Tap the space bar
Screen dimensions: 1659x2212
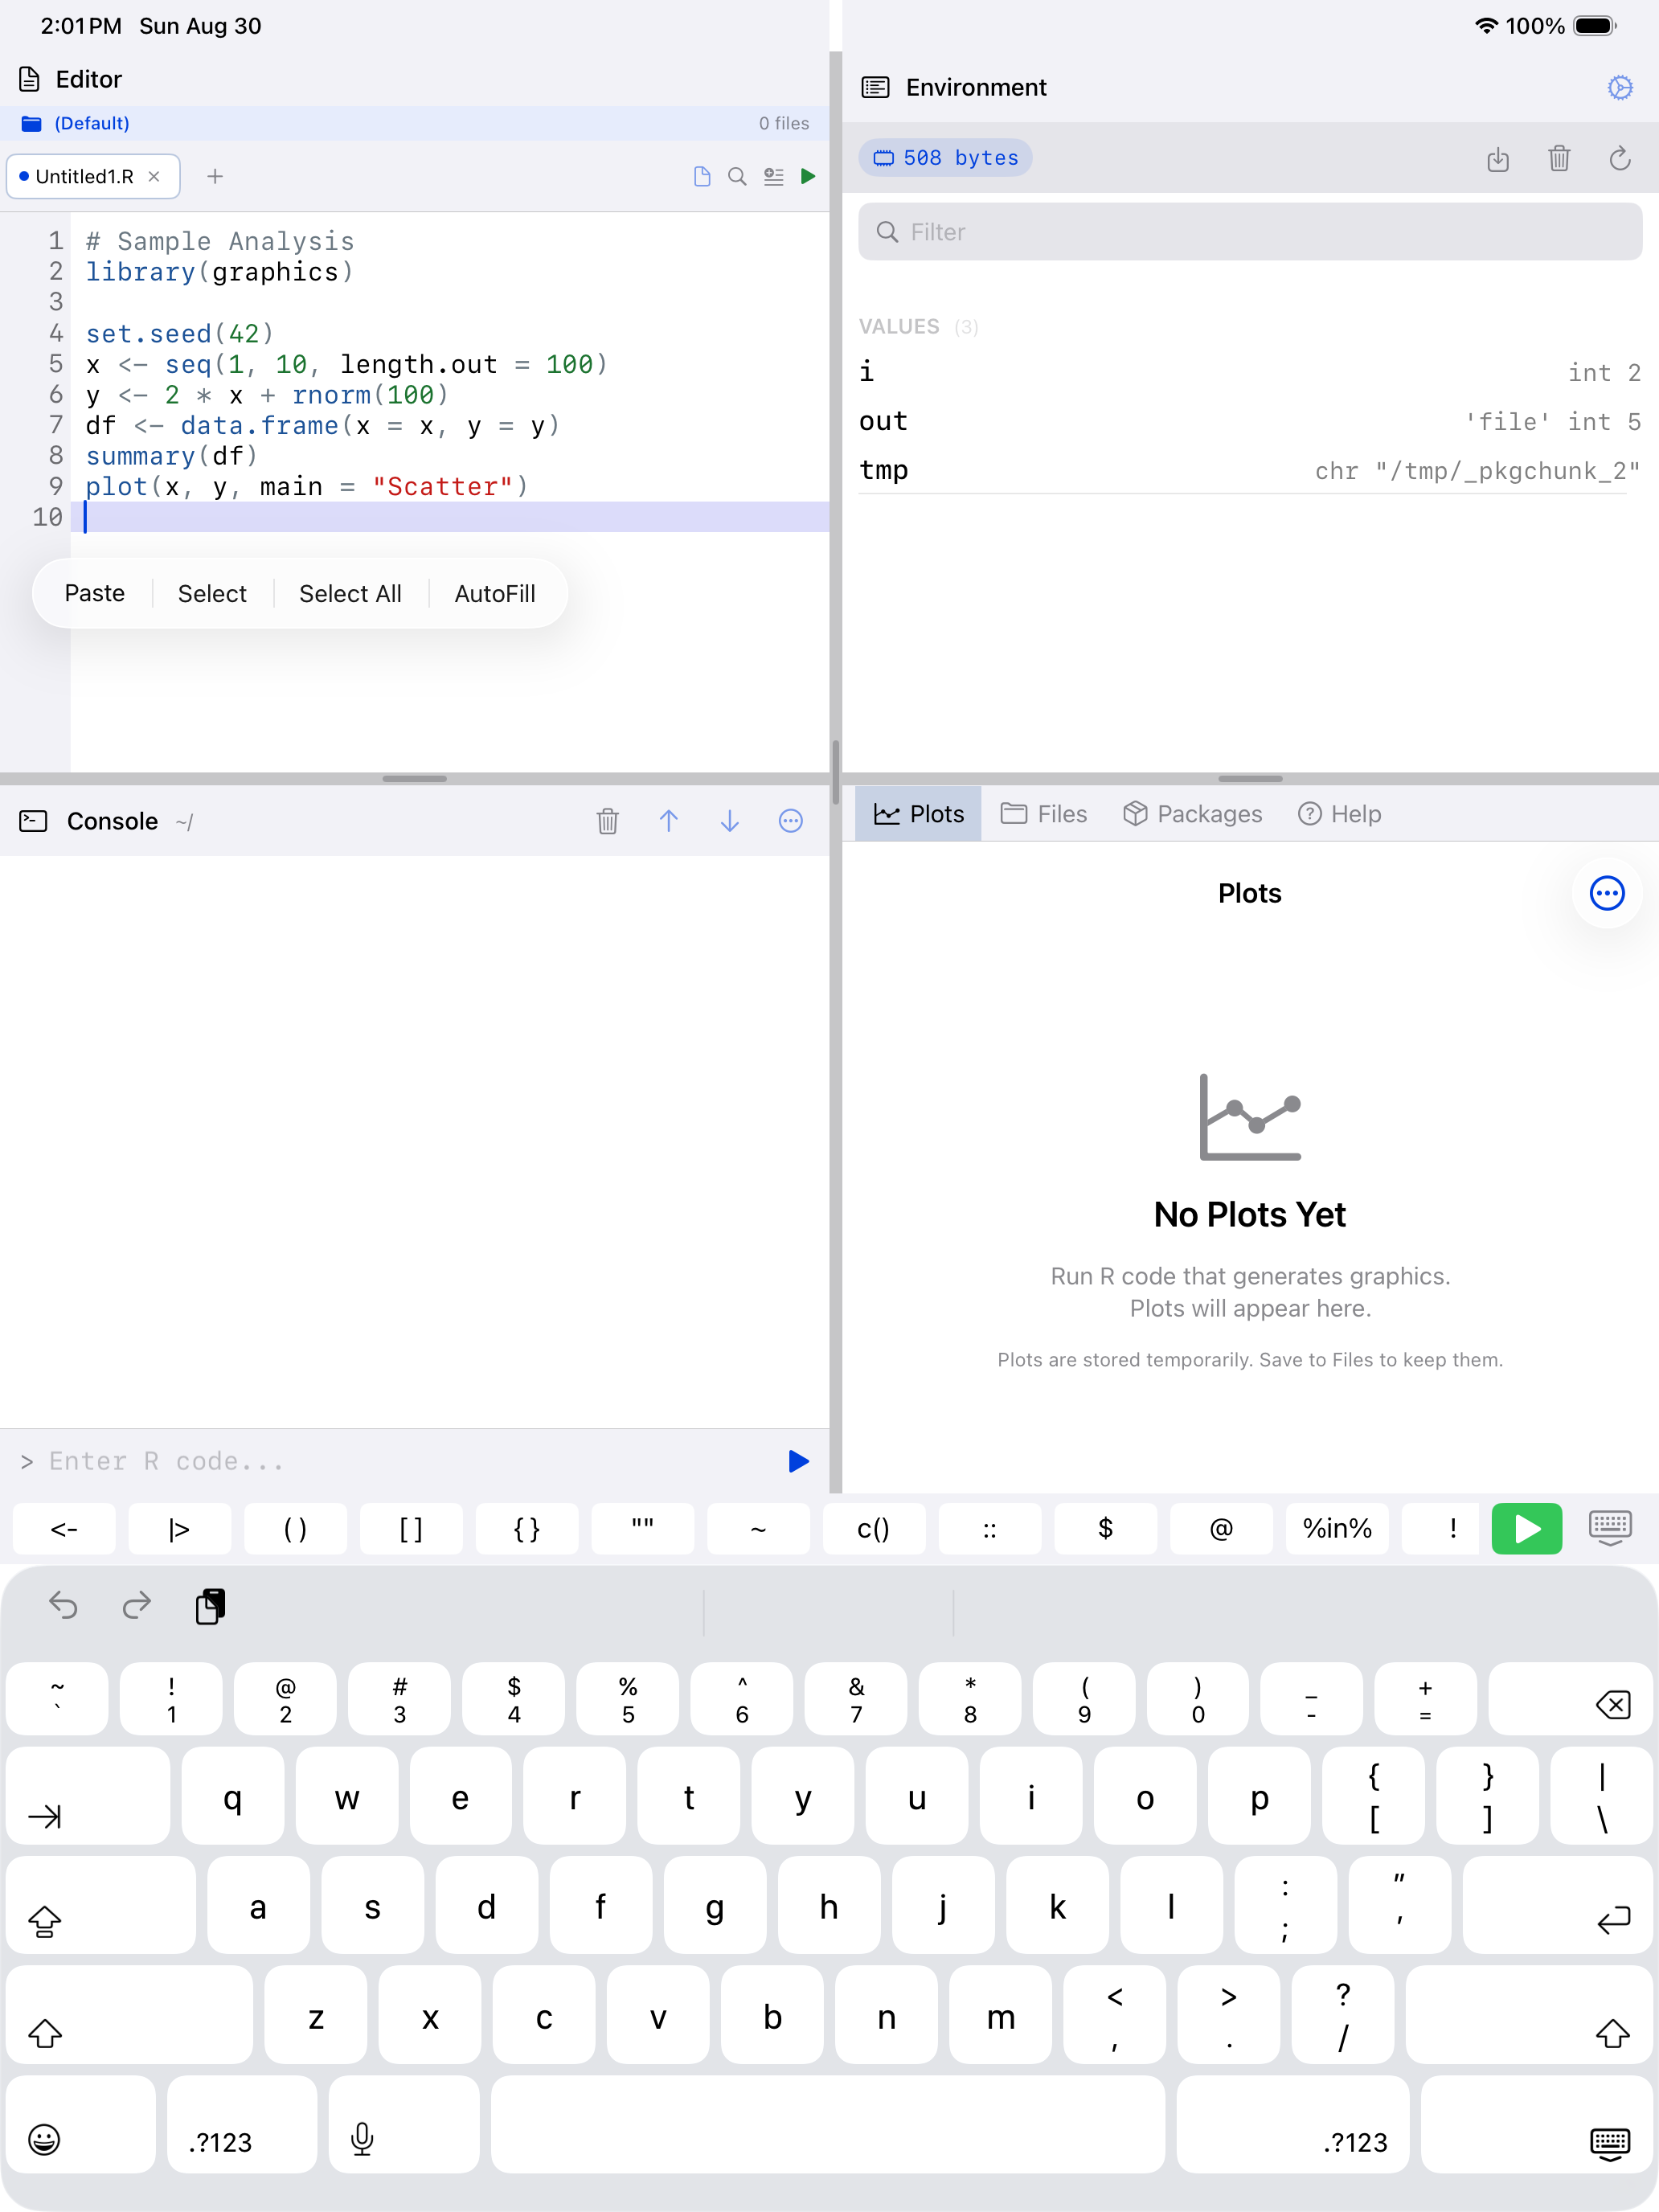tap(828, 2124)
